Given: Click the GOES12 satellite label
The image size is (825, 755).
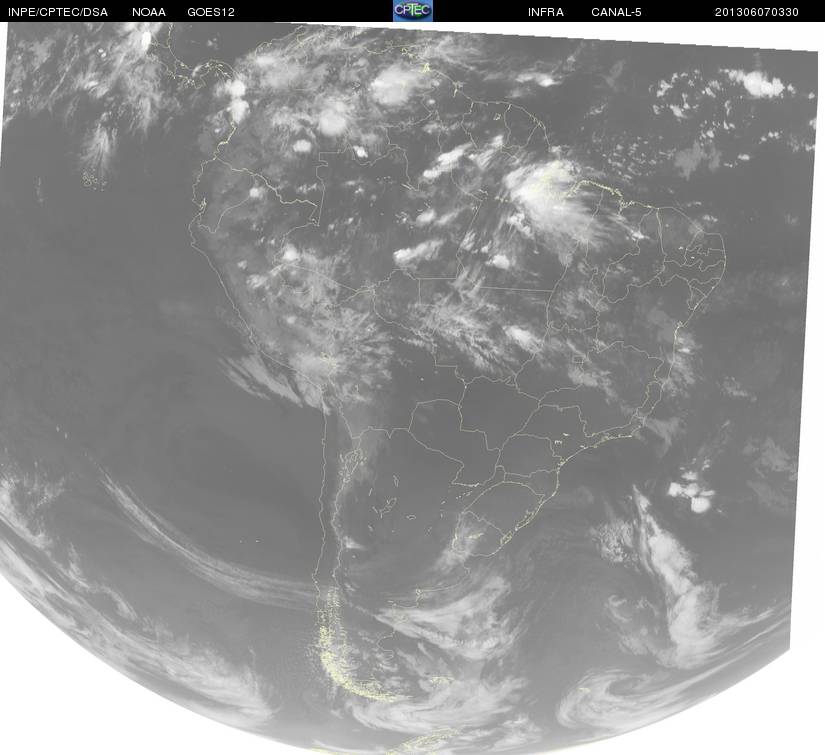Looking at the screenshot, I should point(211,12).
